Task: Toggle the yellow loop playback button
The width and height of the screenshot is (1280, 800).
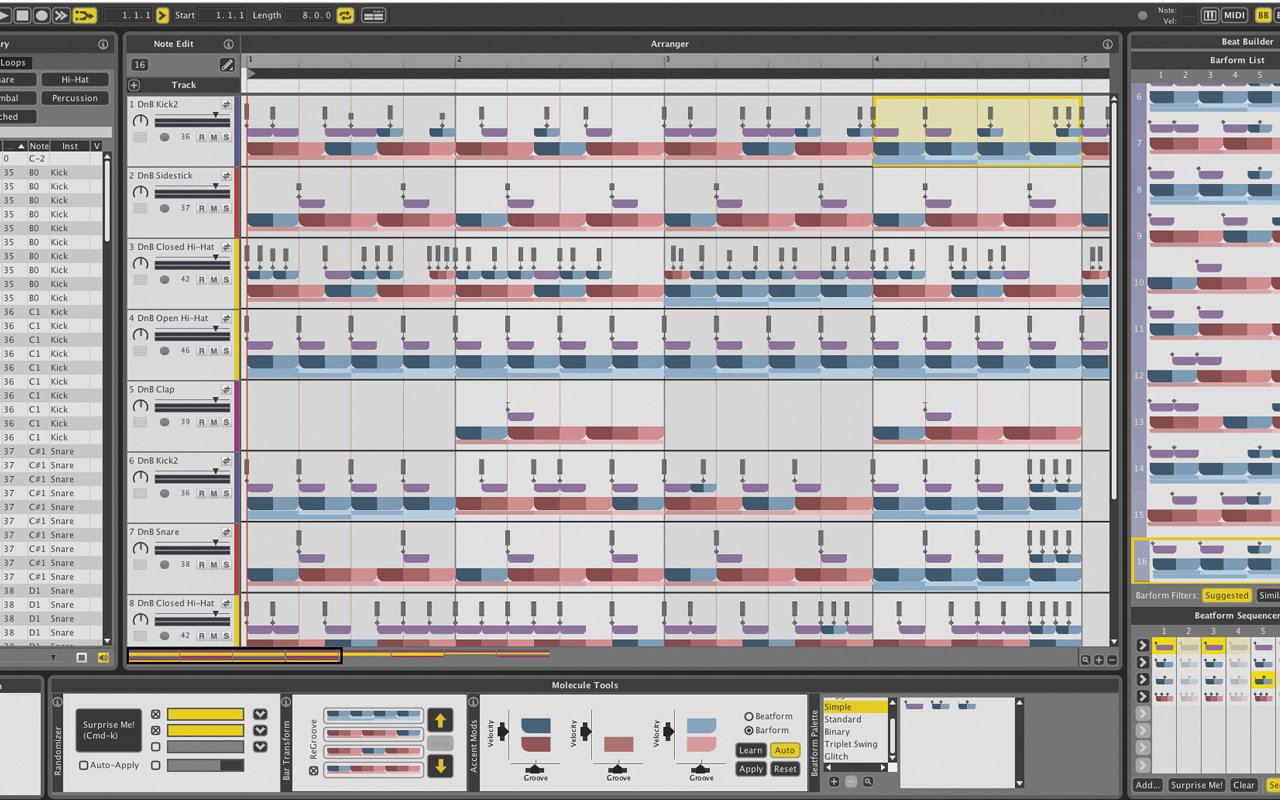Action: [345, 16]
